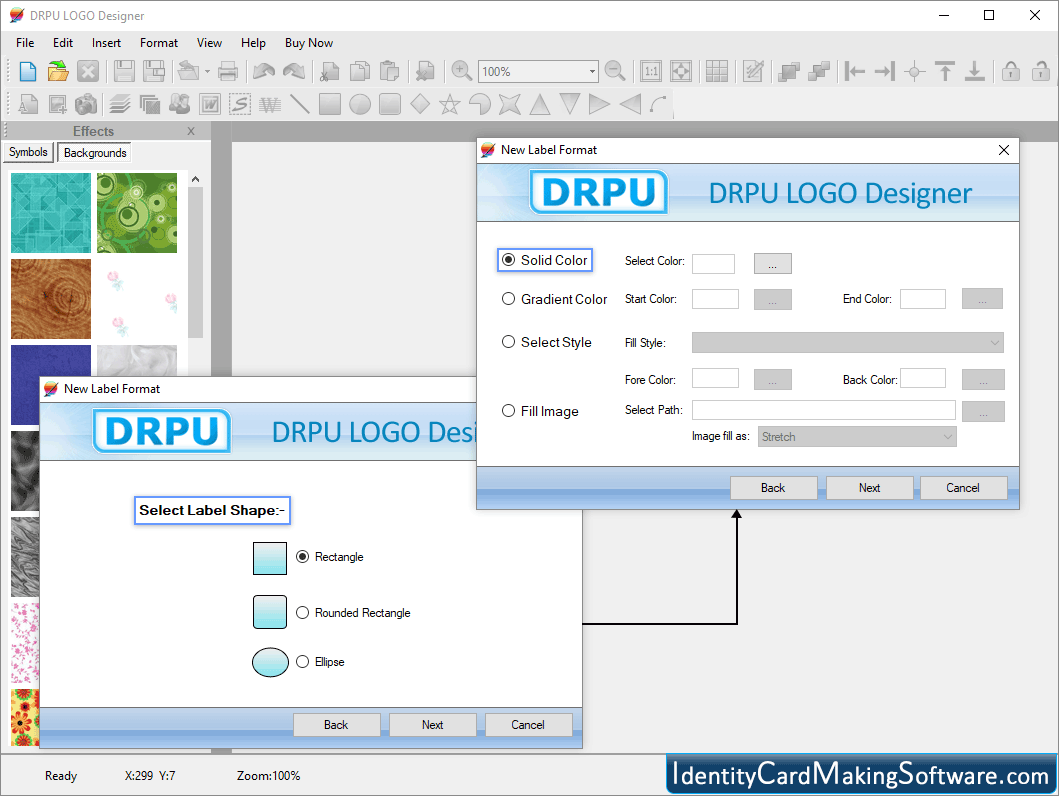1059x796 pixels.
Task: Click the open padlock unlock icon
Action: pyautogui.click(x=1041, y=71)
